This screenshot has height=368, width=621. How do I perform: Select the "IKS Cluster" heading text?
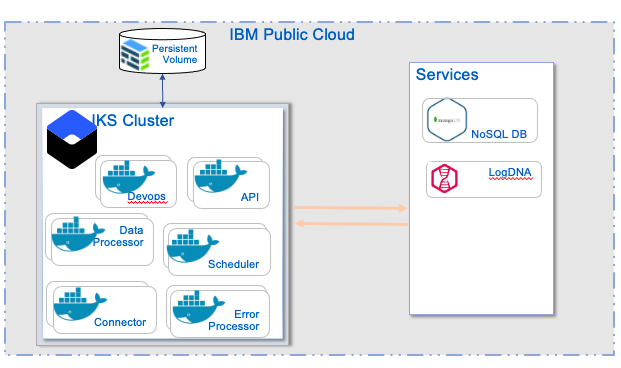click(x=132, y=120)
